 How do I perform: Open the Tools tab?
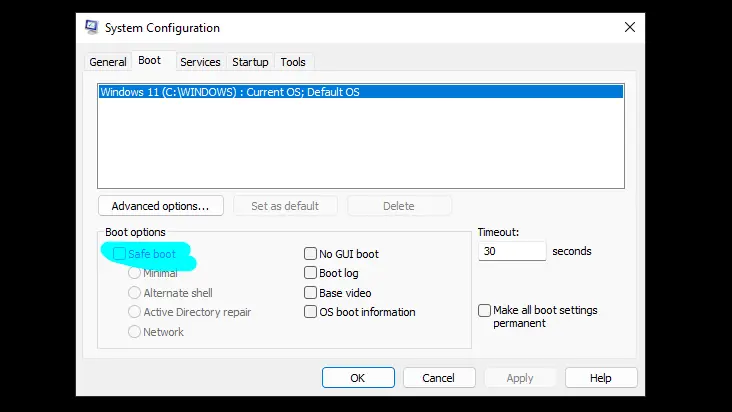click(x=293, y=62)
